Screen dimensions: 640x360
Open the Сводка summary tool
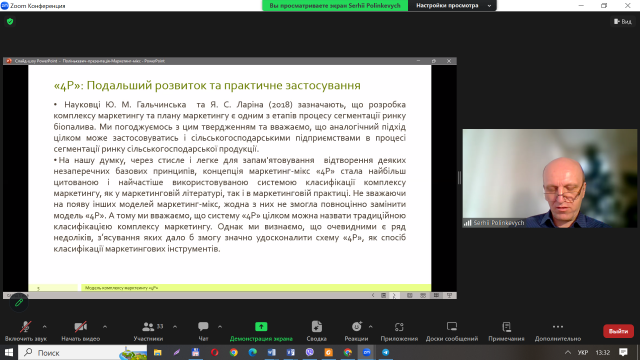coord(317,331)
